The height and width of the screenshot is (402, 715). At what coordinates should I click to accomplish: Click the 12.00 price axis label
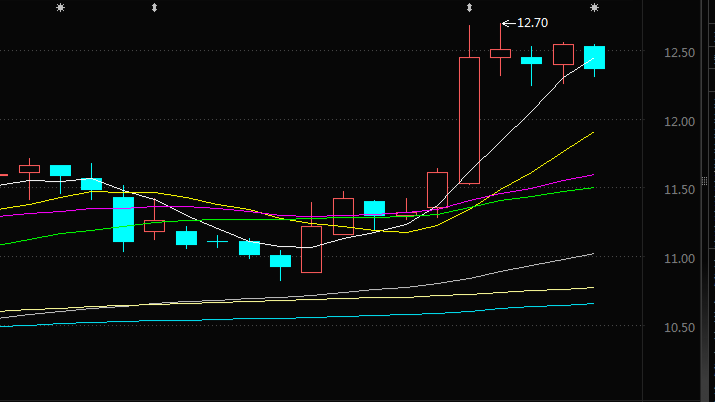(679, 122)
